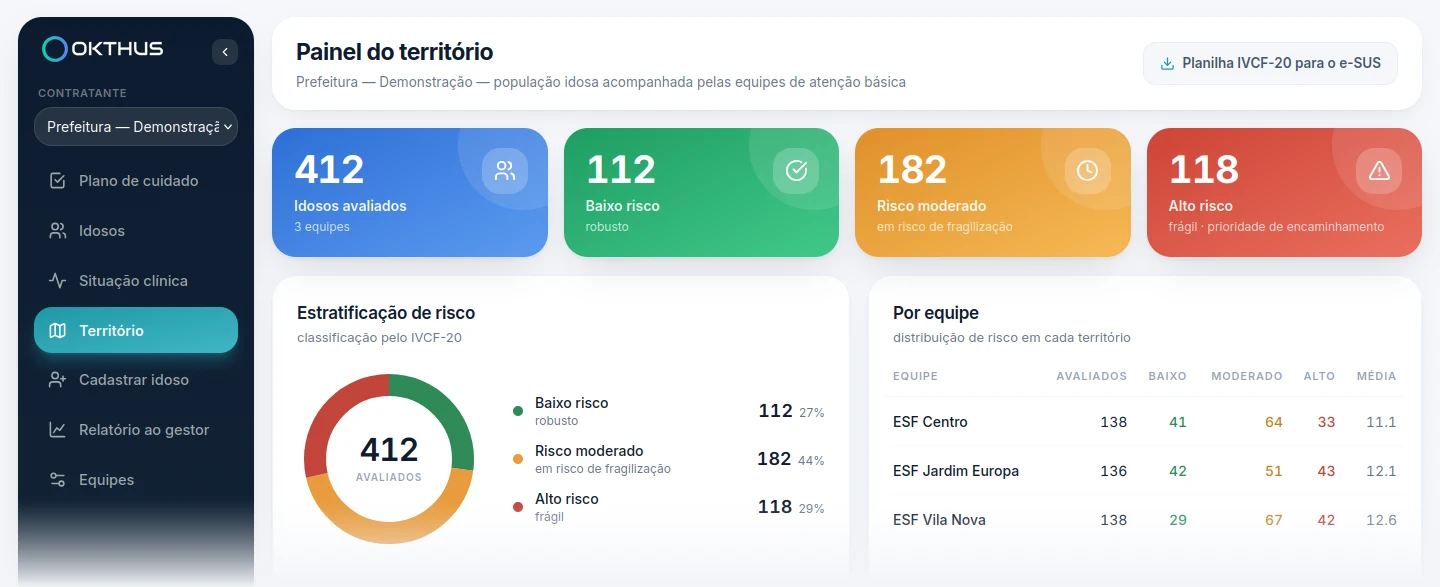Click the Relatório ao gestor chart icon
The image size is (1440, 587).
[x=58, y=430]
